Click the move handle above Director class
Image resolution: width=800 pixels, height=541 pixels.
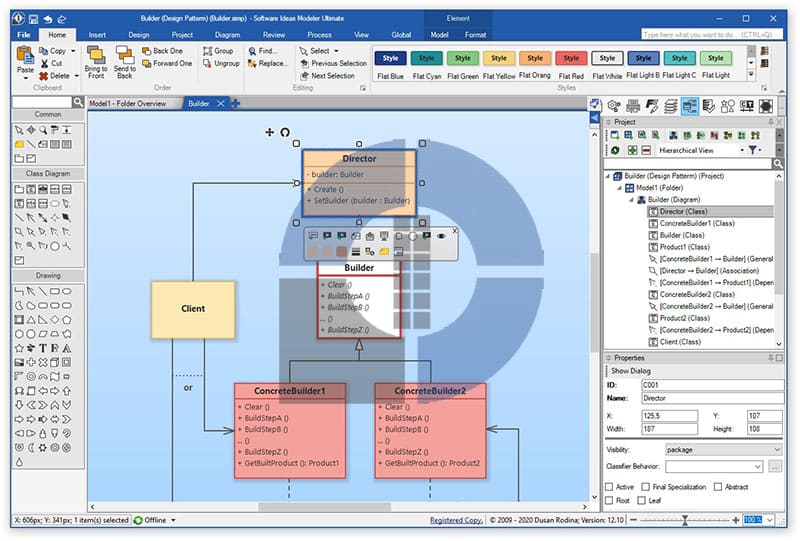pyautogui.click(x=269, y=132)
